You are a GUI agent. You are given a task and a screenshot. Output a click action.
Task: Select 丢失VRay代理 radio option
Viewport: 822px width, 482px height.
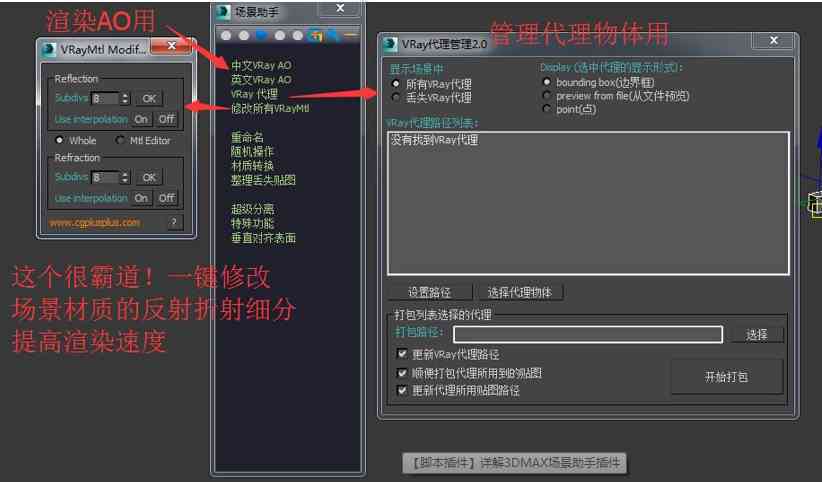pos(396,97)
